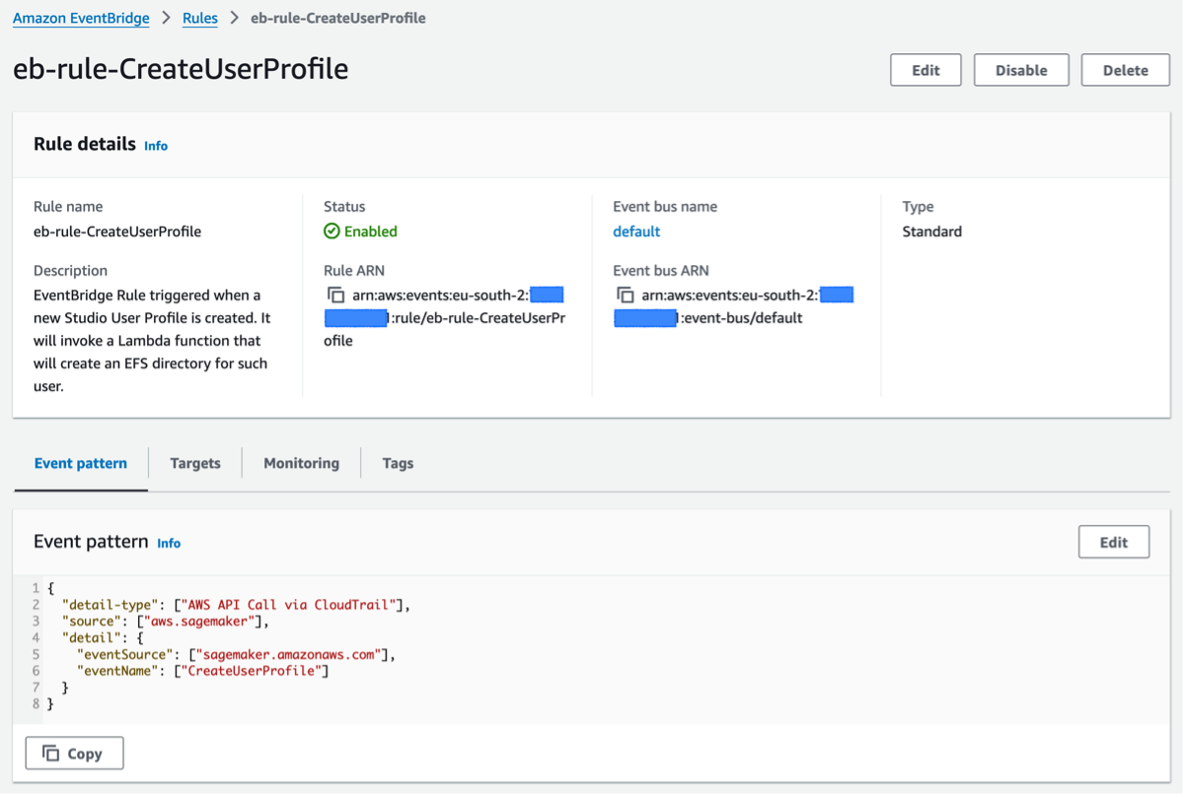Copy the Rule ARN using its copy icon
The image size is (1185, 797).
tap(336, 295)
